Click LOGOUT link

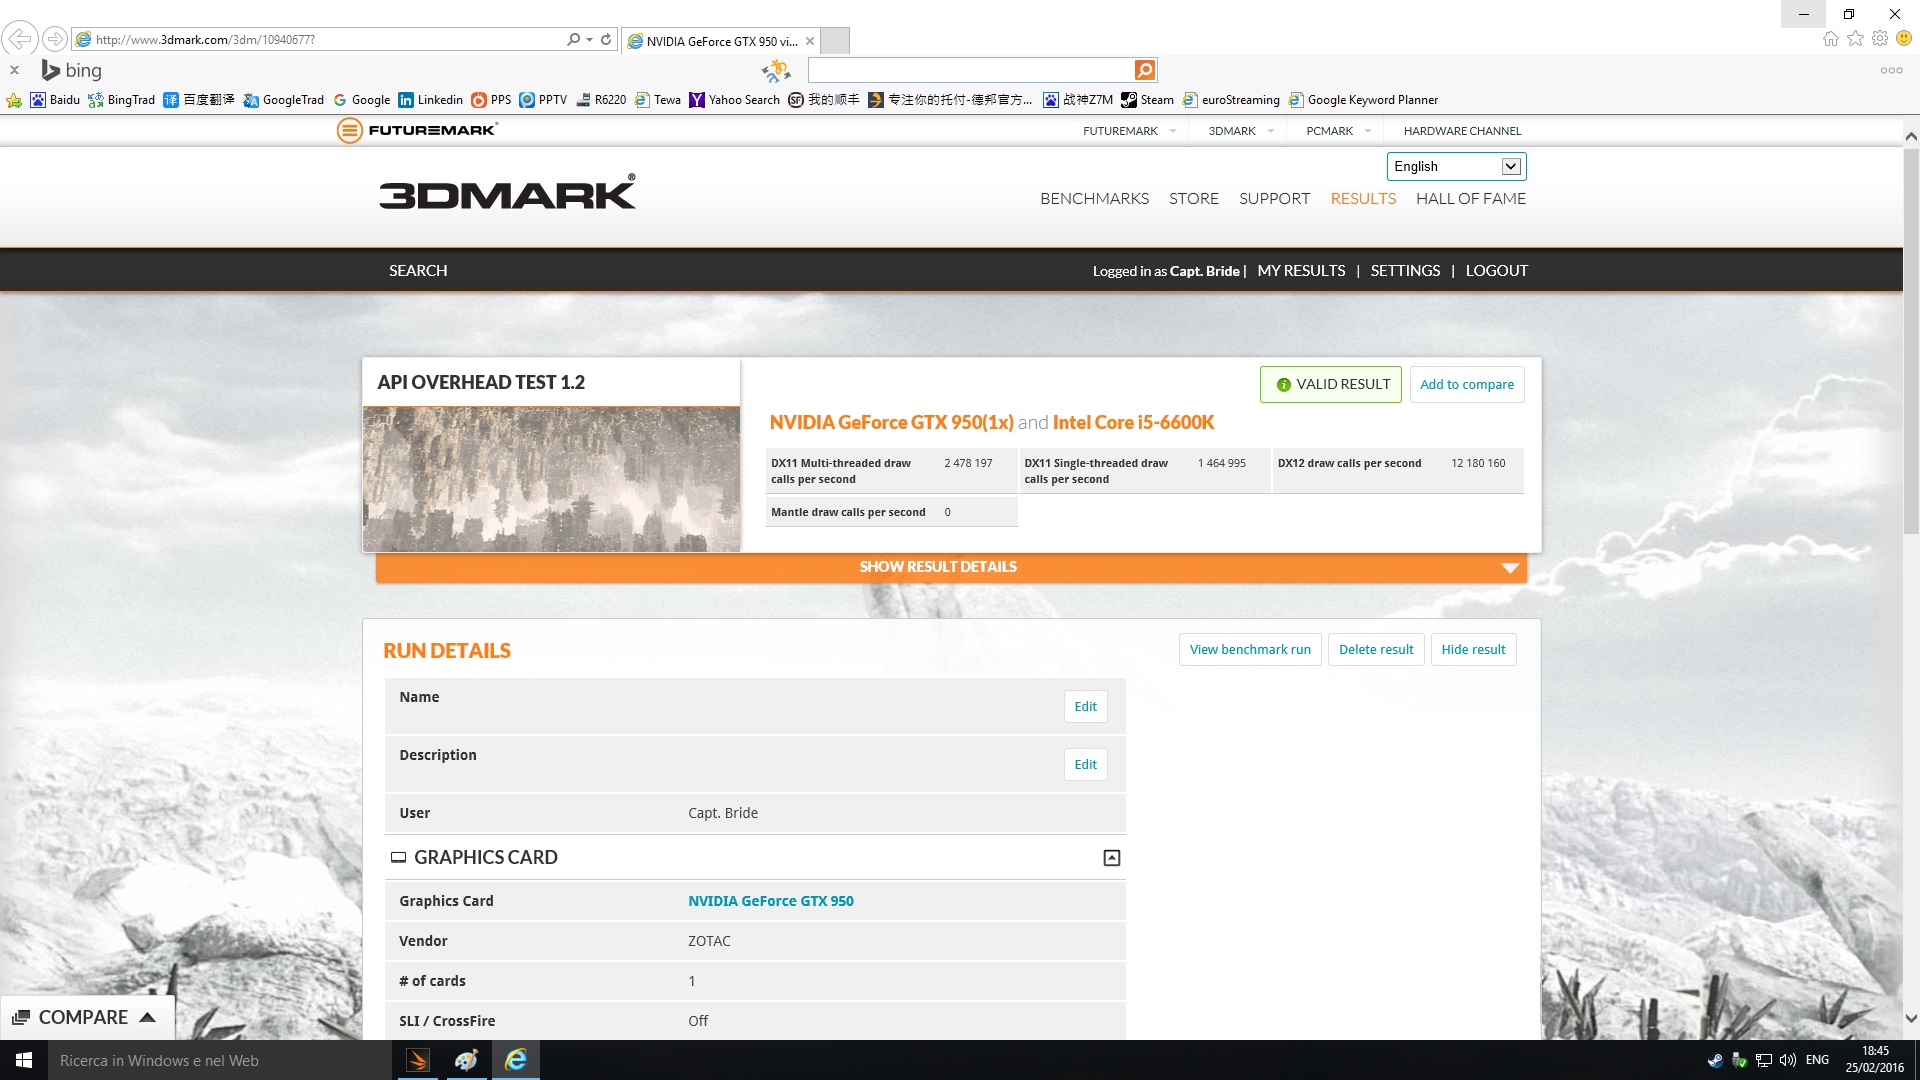1496,271
